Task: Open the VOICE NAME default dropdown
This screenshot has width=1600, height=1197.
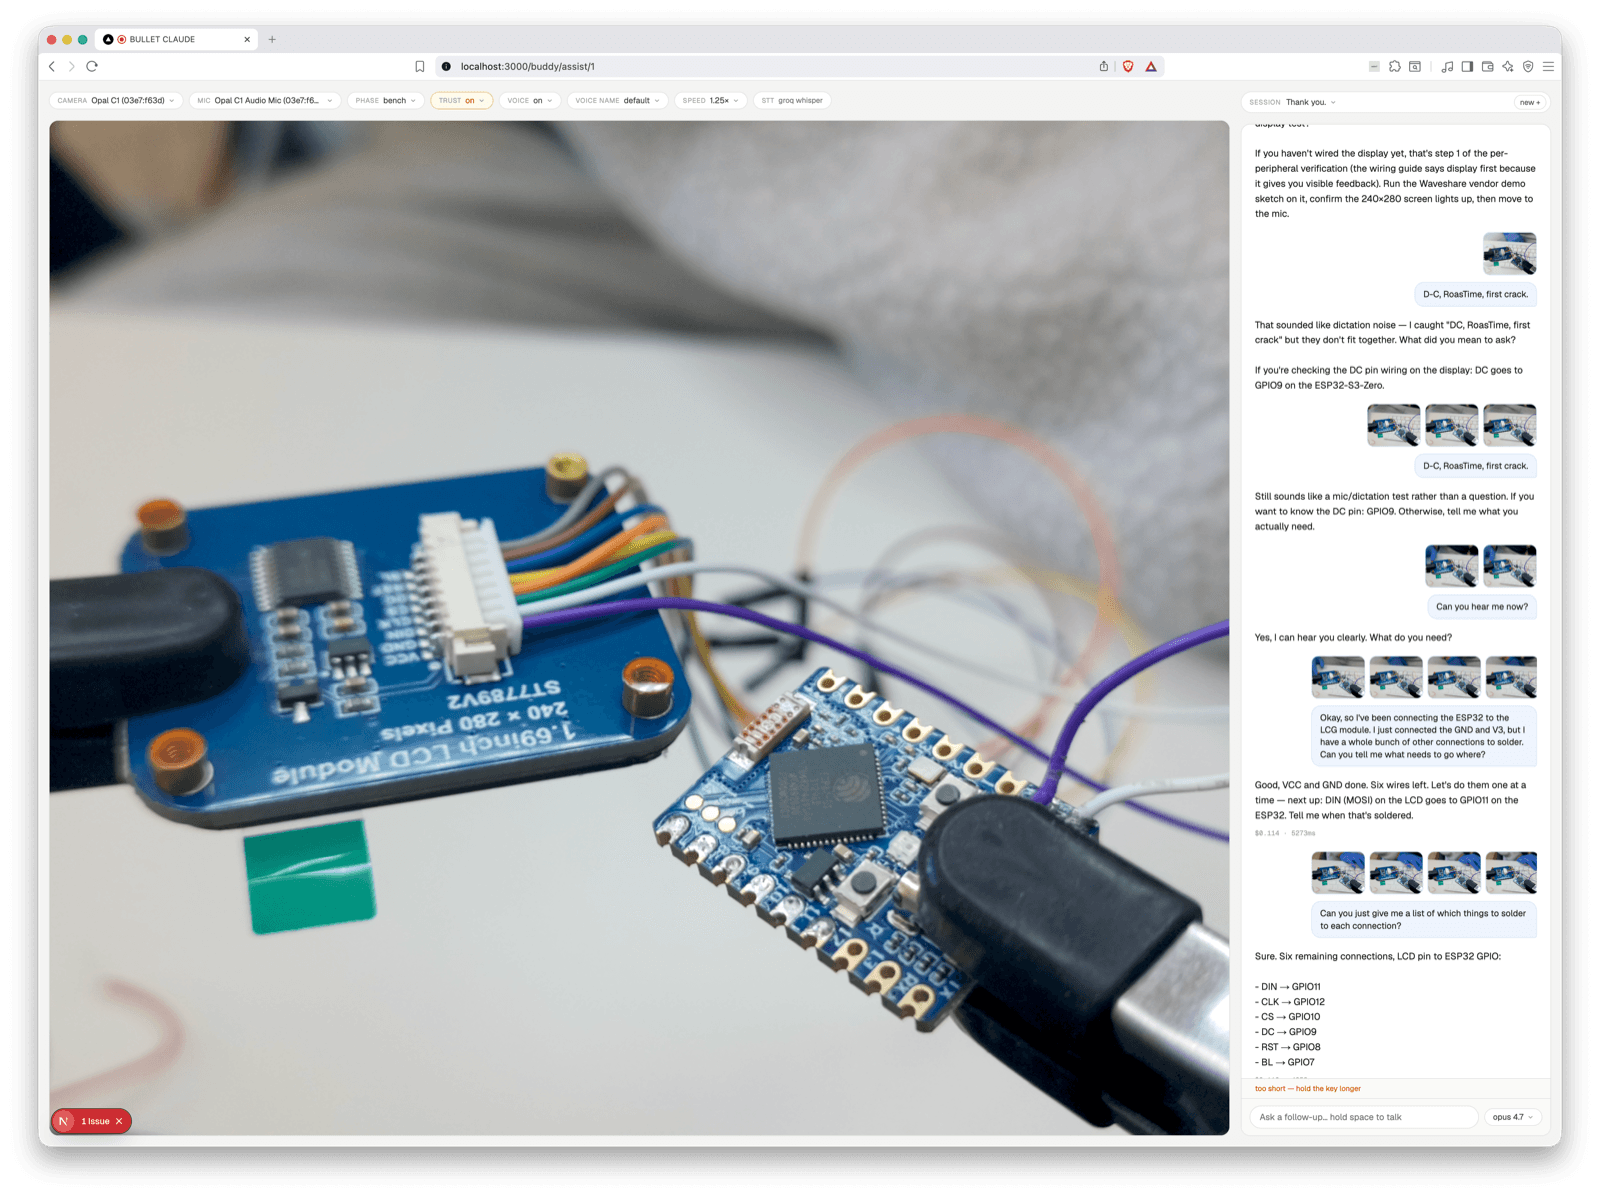Action: (617, 100)
